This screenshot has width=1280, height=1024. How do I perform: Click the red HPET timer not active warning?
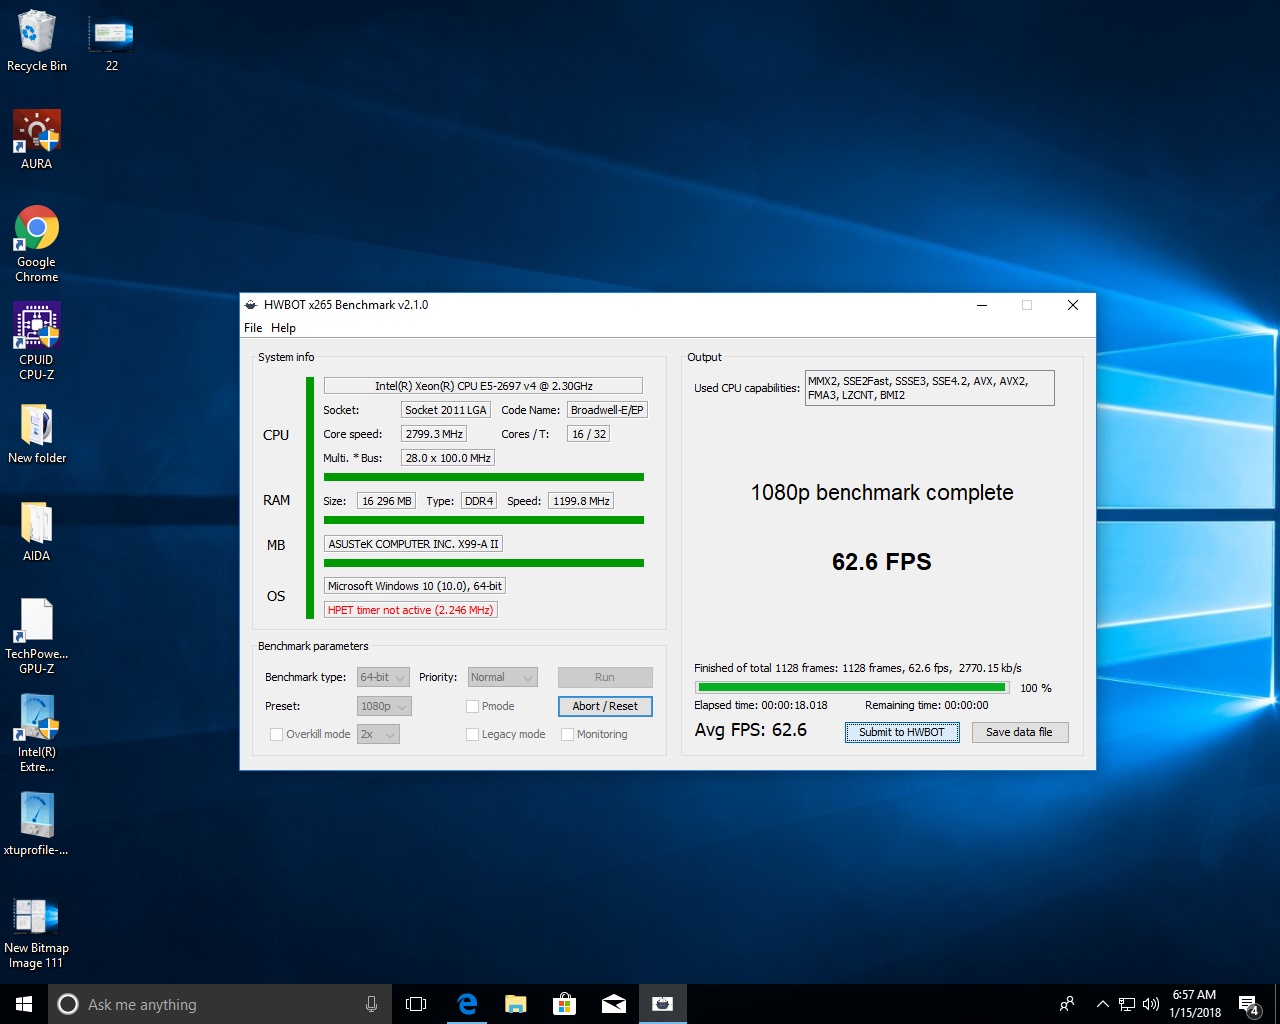tap(410, 610)
